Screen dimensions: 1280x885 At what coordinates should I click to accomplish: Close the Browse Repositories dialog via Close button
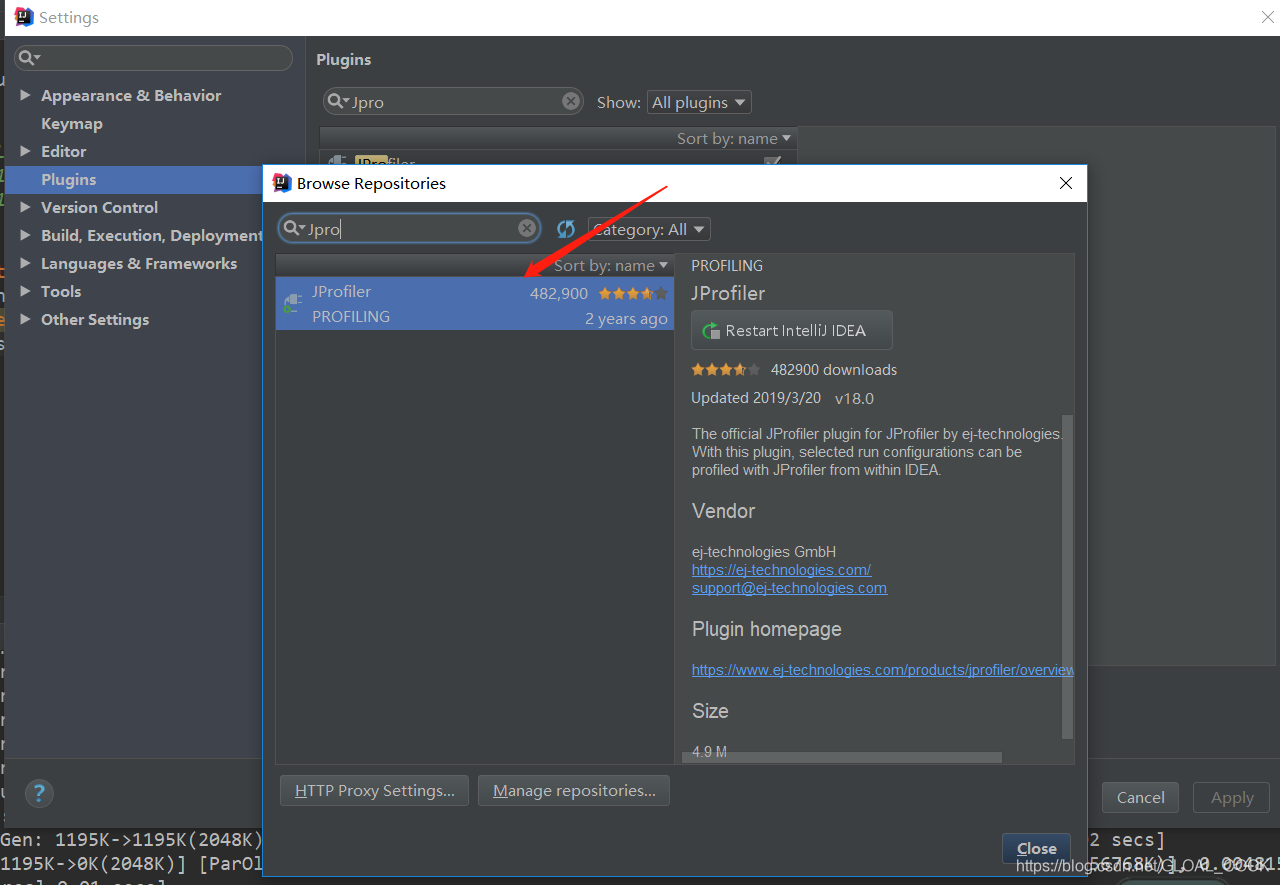point(1037,848)
